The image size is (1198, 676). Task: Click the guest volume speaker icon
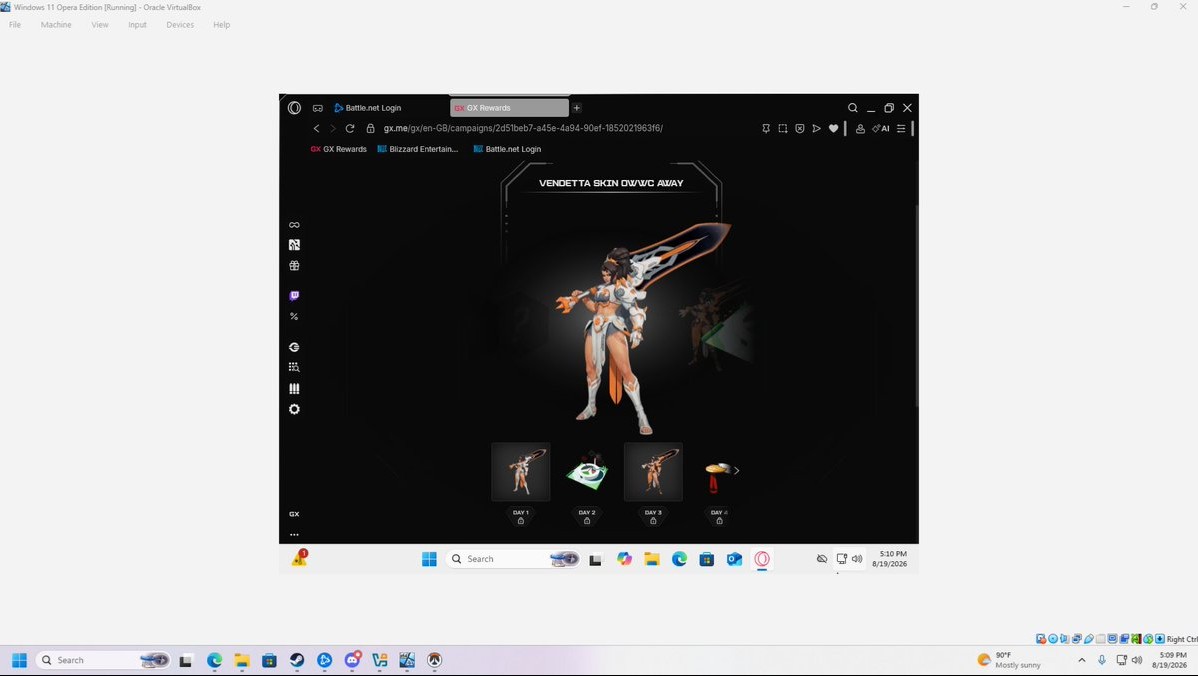coord(857,559)
